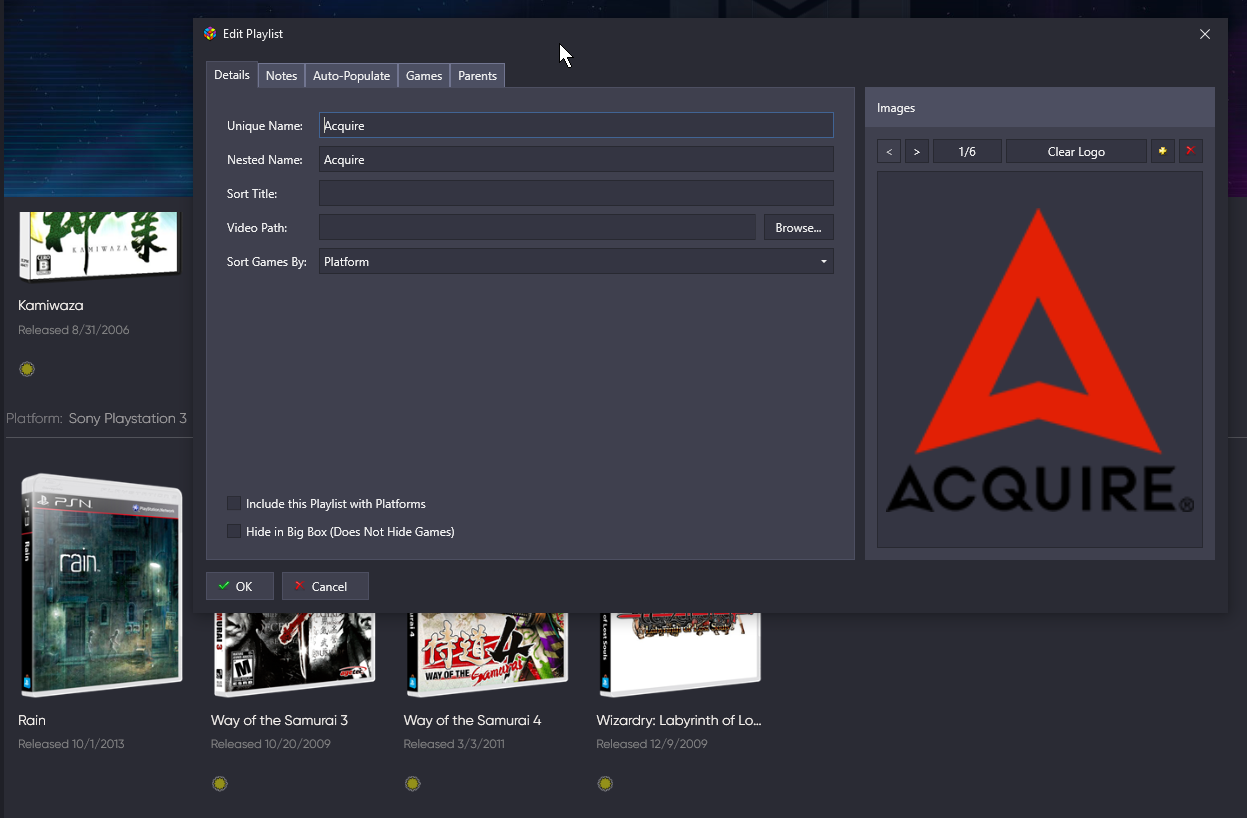Screen dimensions: 1247x818
Task: Browse for a video path
Action: click(799, 228)
